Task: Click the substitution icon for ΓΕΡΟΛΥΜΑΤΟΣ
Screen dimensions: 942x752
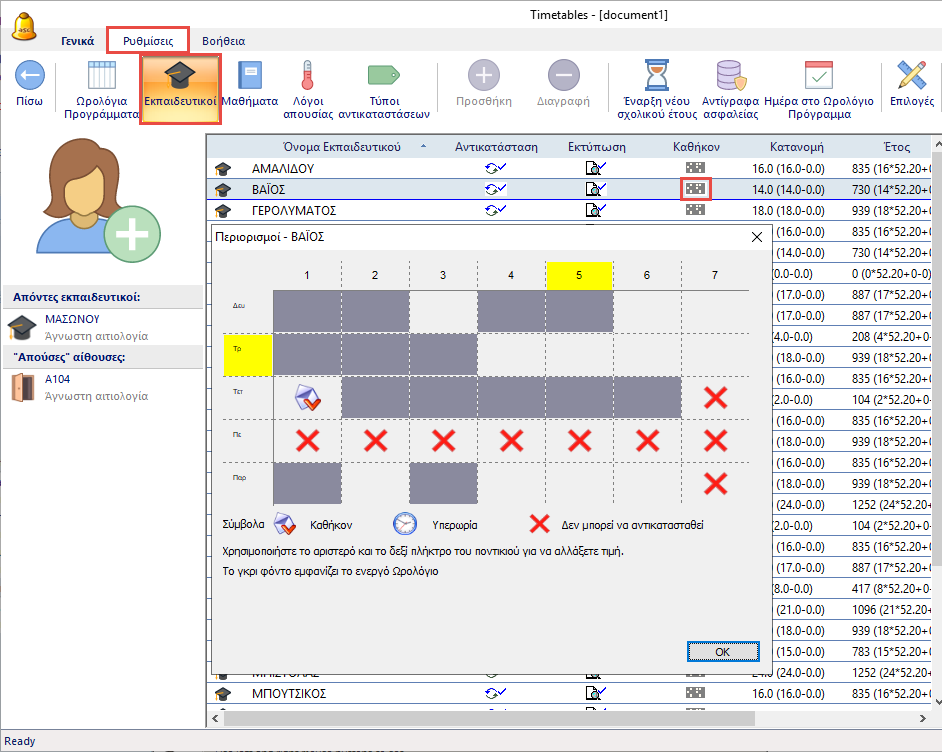Action: tap(496, 210)
